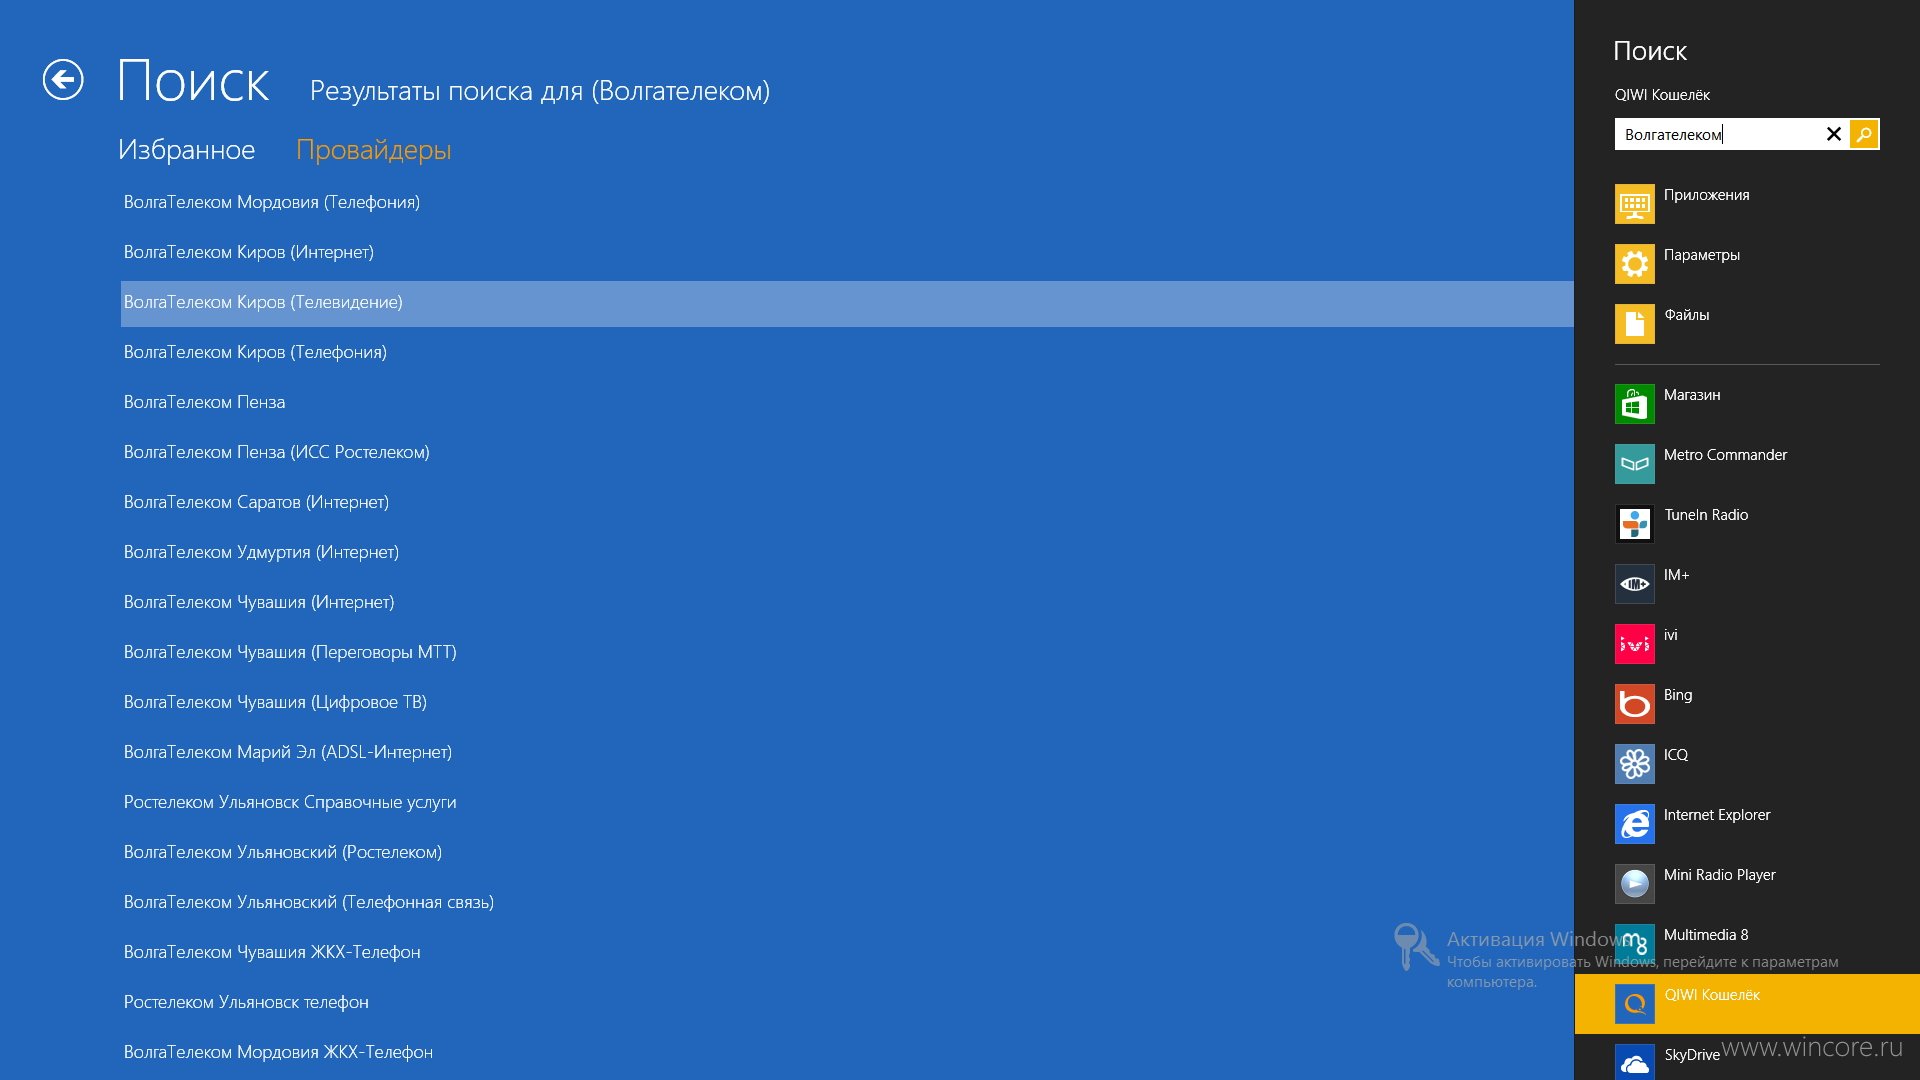
Task: Open the Приложения search category icon
Action: 1635,204
